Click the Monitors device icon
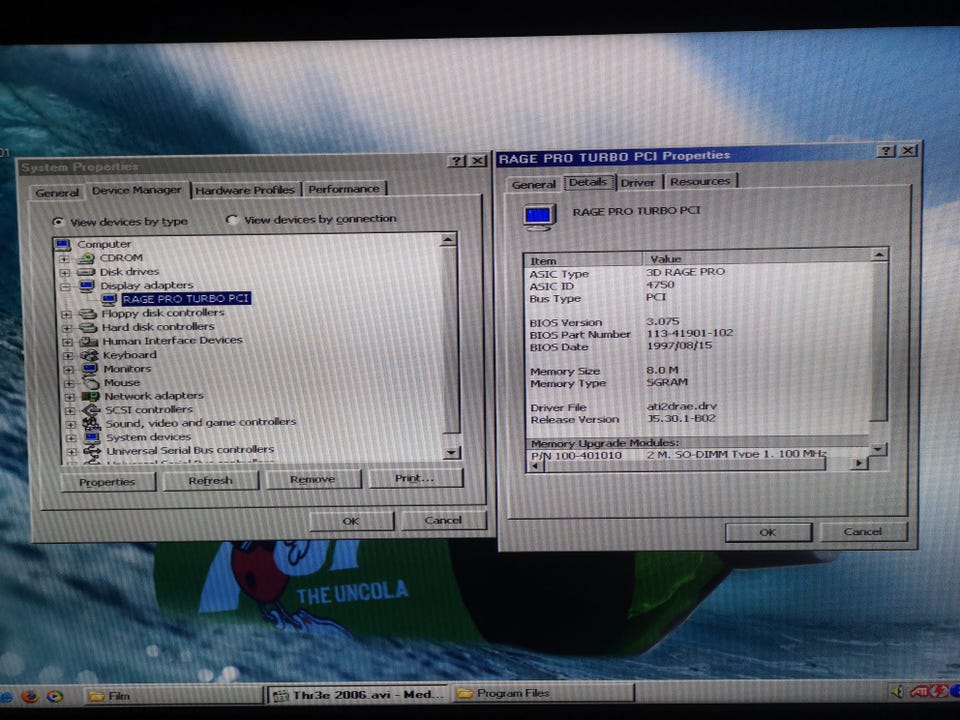The width and height of the screenshot is (960, 720). (x=90, y=369)
